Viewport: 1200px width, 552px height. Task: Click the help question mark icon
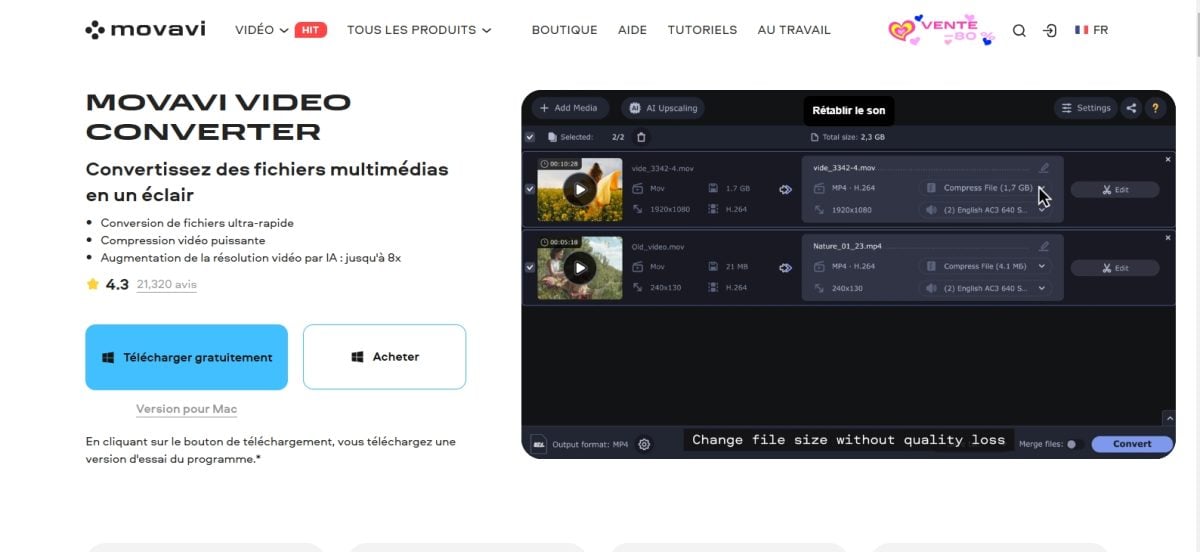coord(1156,108)
